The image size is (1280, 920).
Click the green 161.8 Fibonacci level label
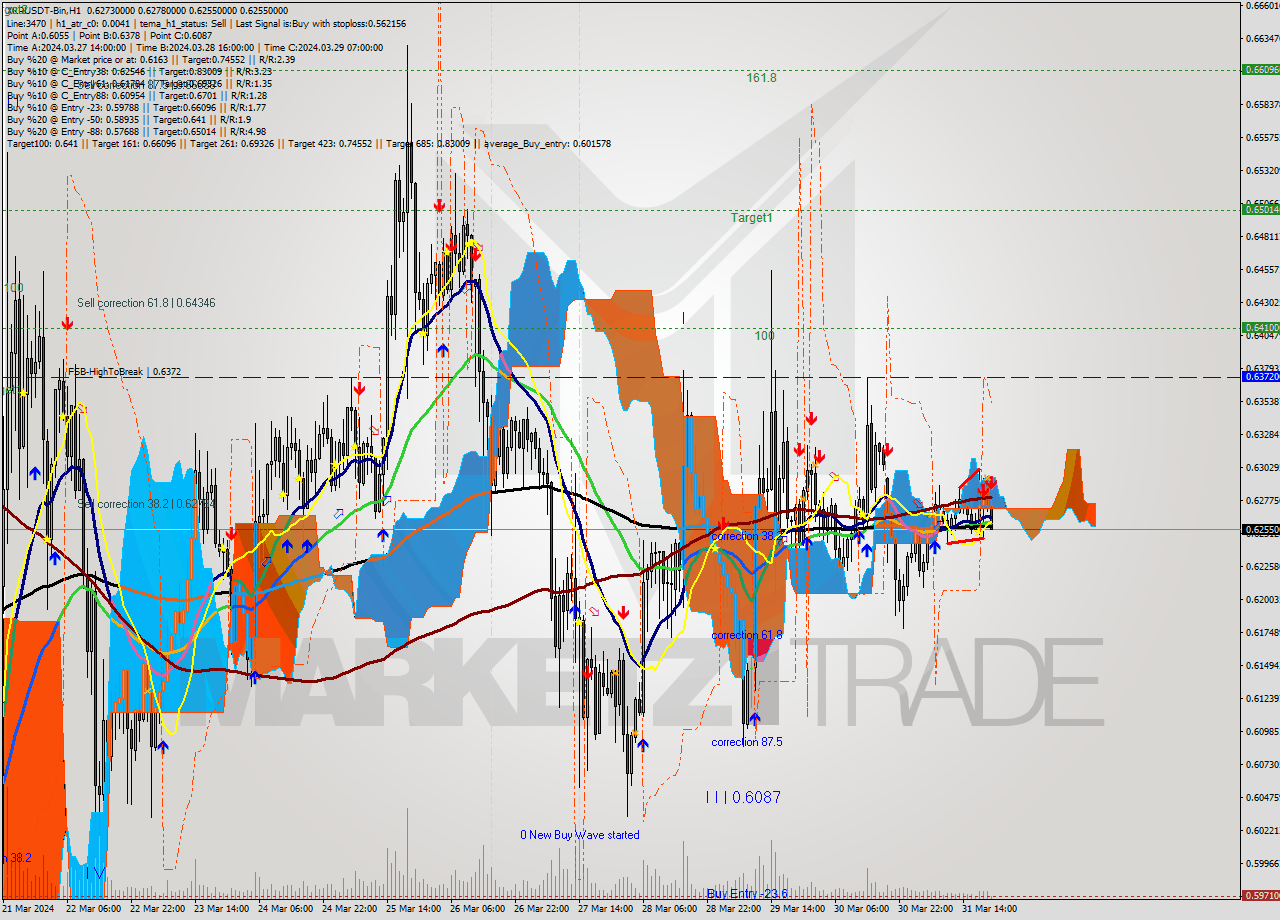(x=761, y=77)
